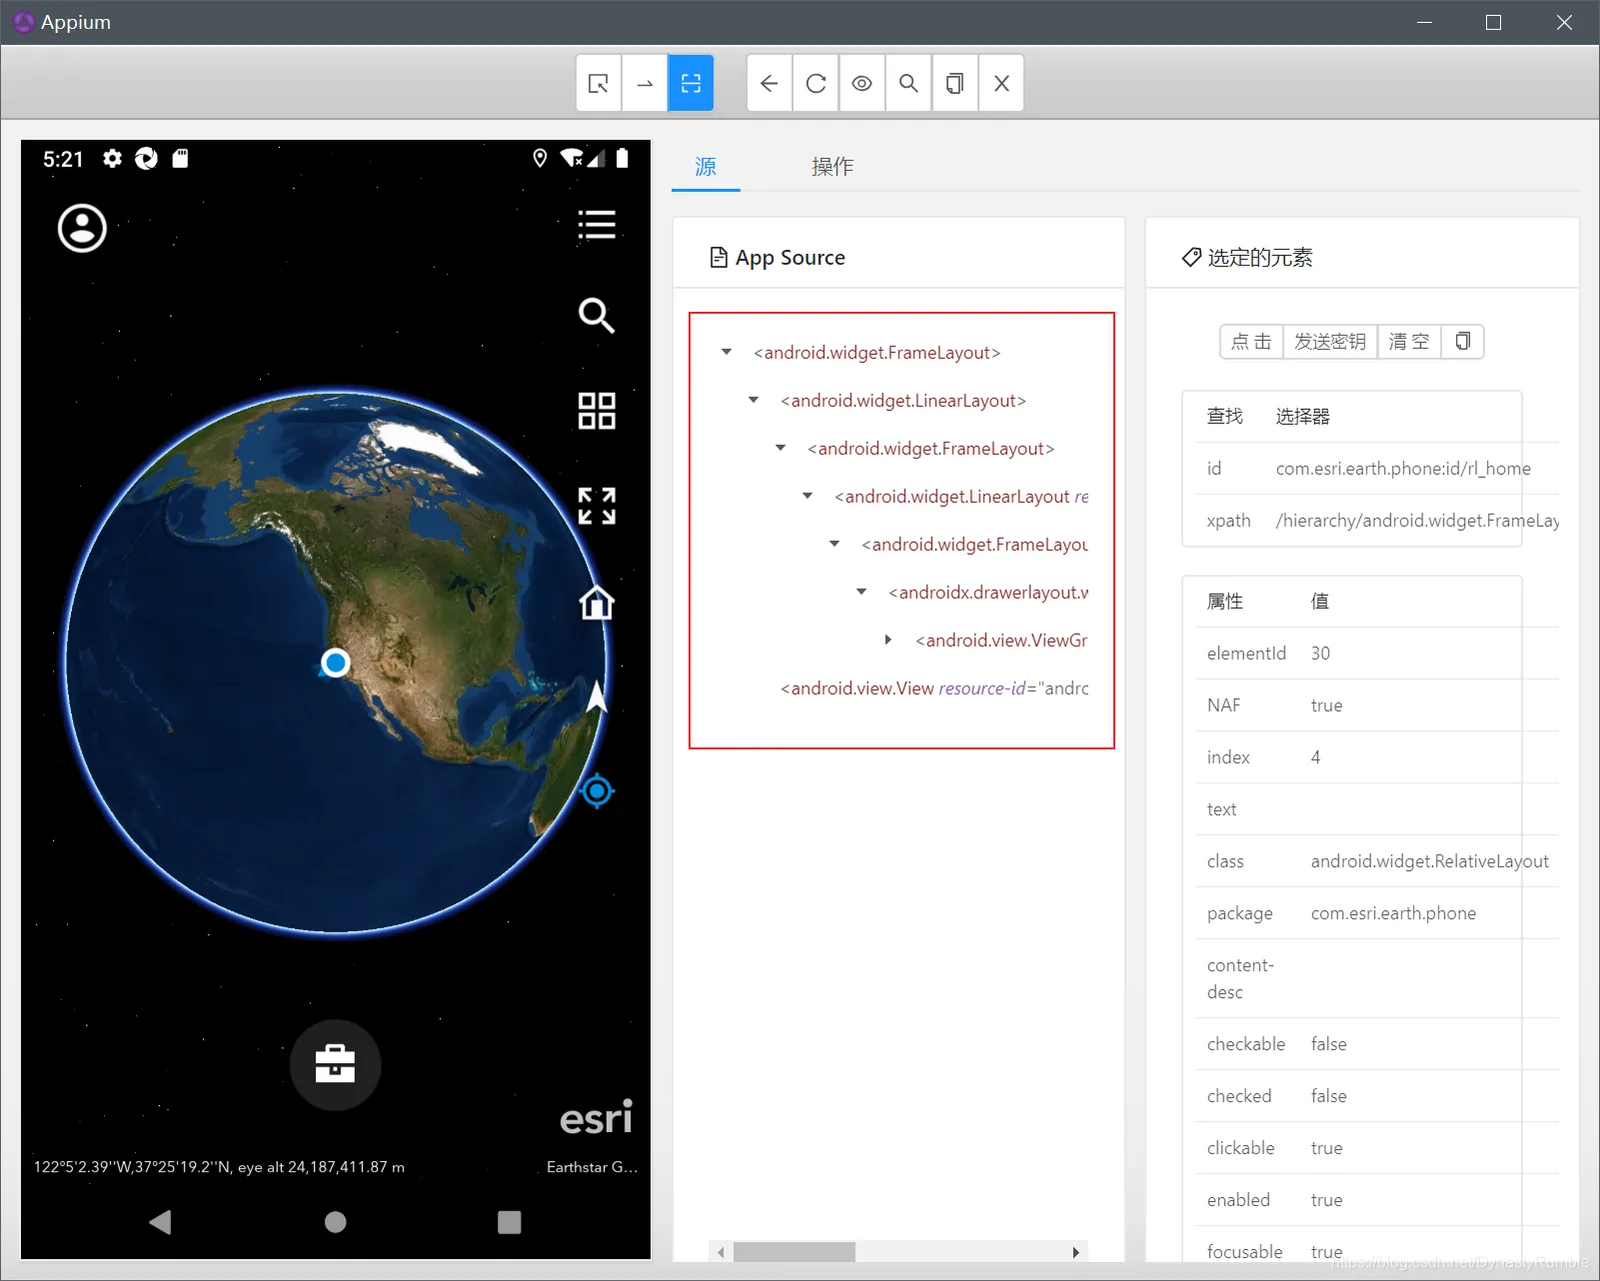Collapse the second android.widget.FrameLayout node
Viewport: 1600px width, 1281px height.
781,448
